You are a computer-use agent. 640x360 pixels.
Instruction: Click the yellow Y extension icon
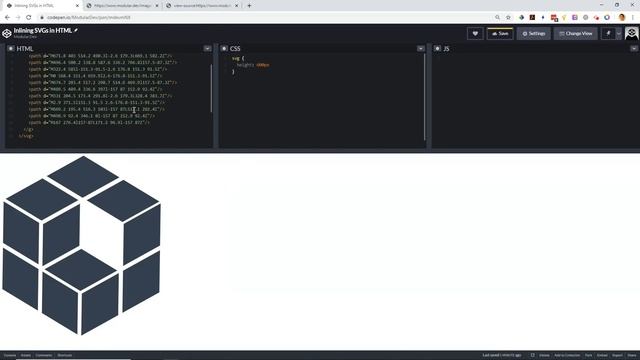coord(564,18)
